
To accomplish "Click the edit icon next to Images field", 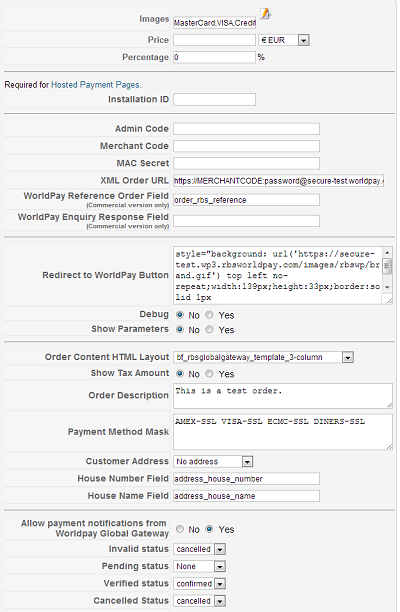I will (x=265, y=14).
